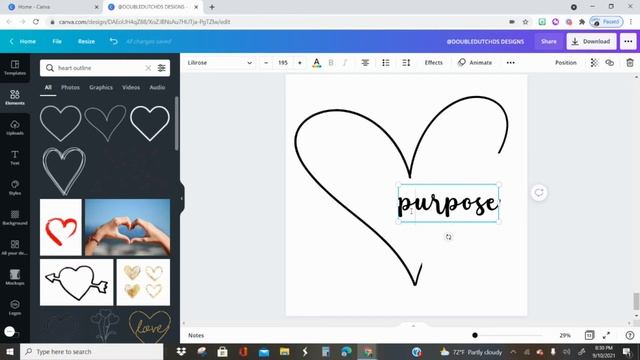The height and width of the screenshot is (360, 640).
Task: Open the Windows Start menu
Action: click(10, 351)
